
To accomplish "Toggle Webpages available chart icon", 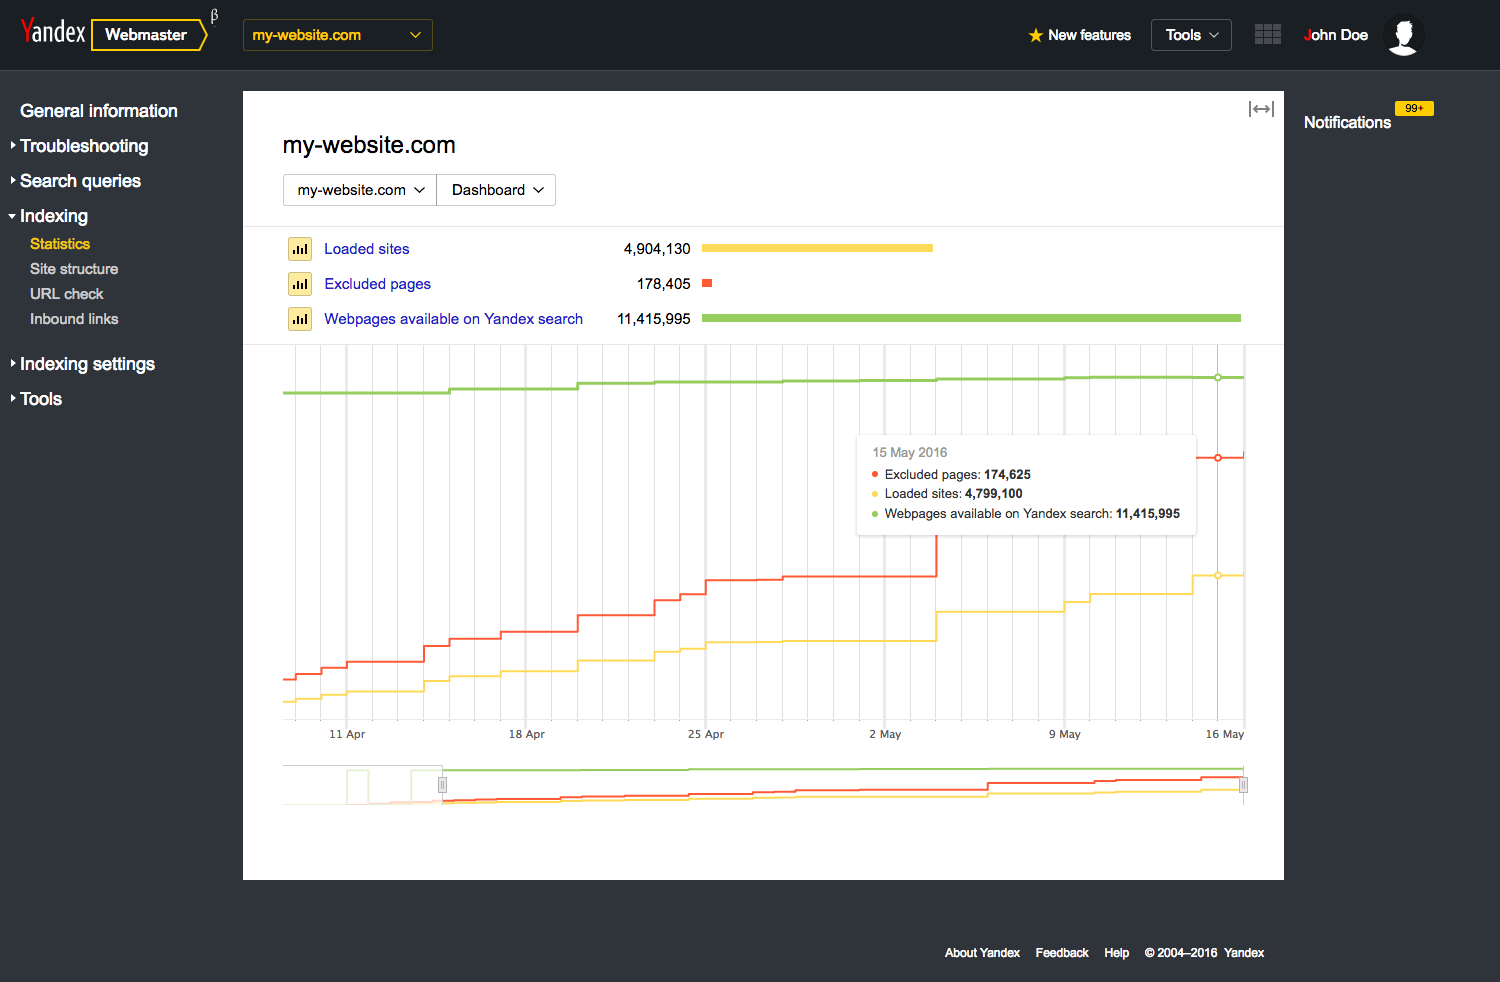I will [x=300, y=319].
